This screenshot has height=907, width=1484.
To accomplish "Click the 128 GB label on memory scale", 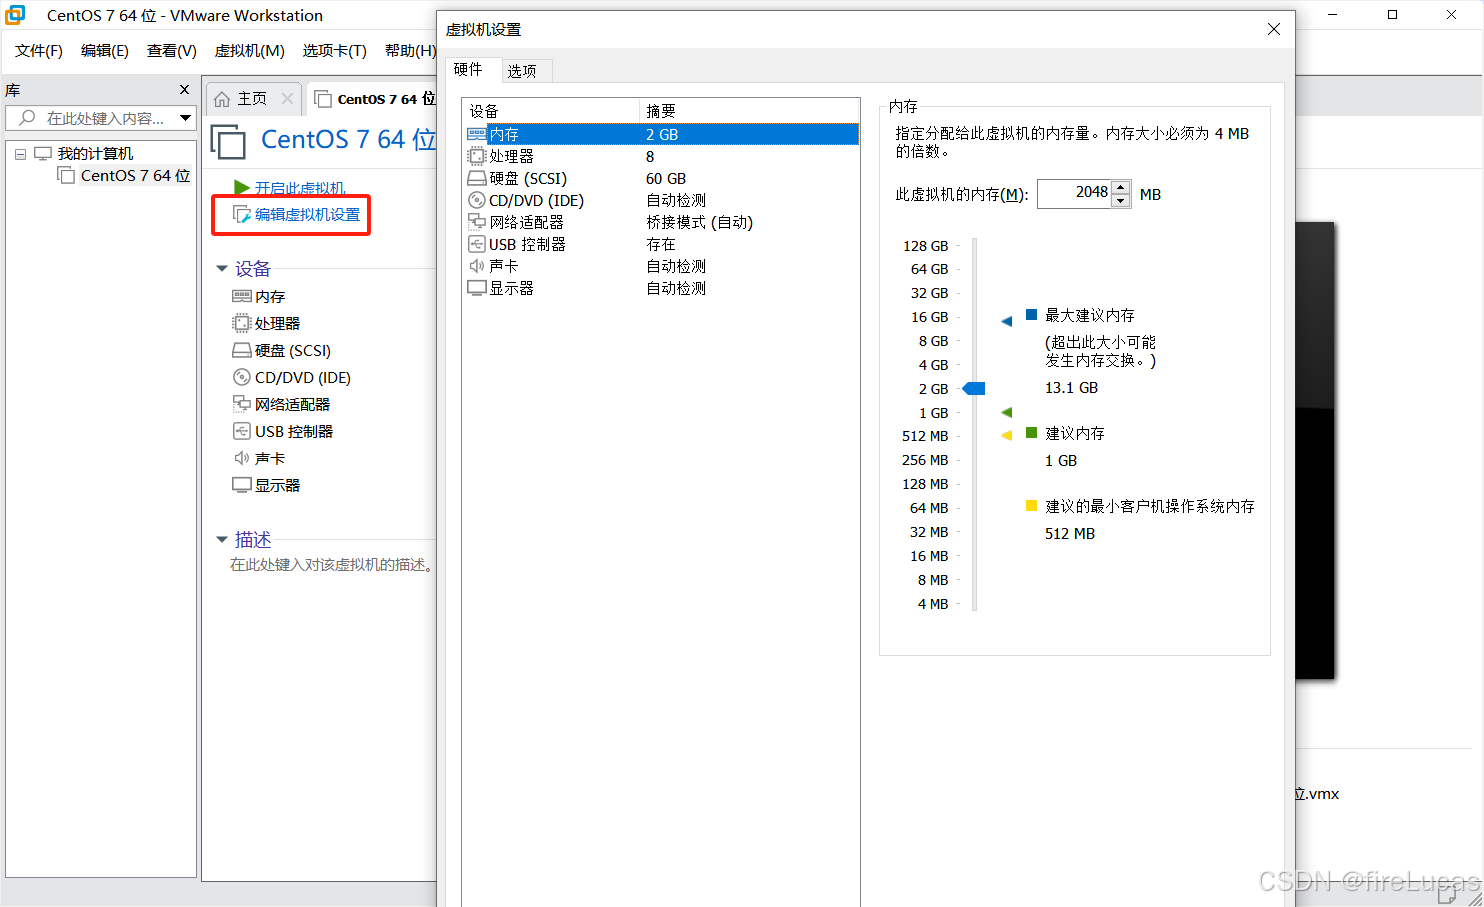I will (x=925, y=246).
